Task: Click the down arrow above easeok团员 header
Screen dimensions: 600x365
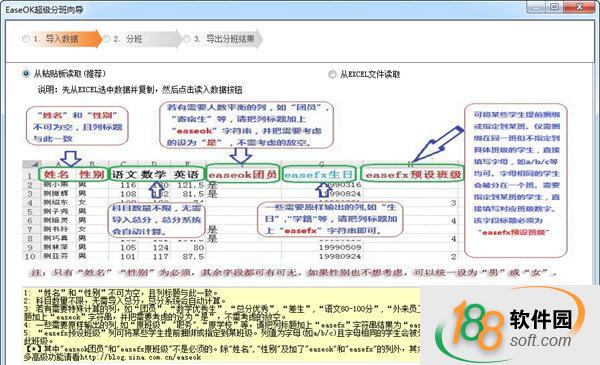Action: coord(240,155)
